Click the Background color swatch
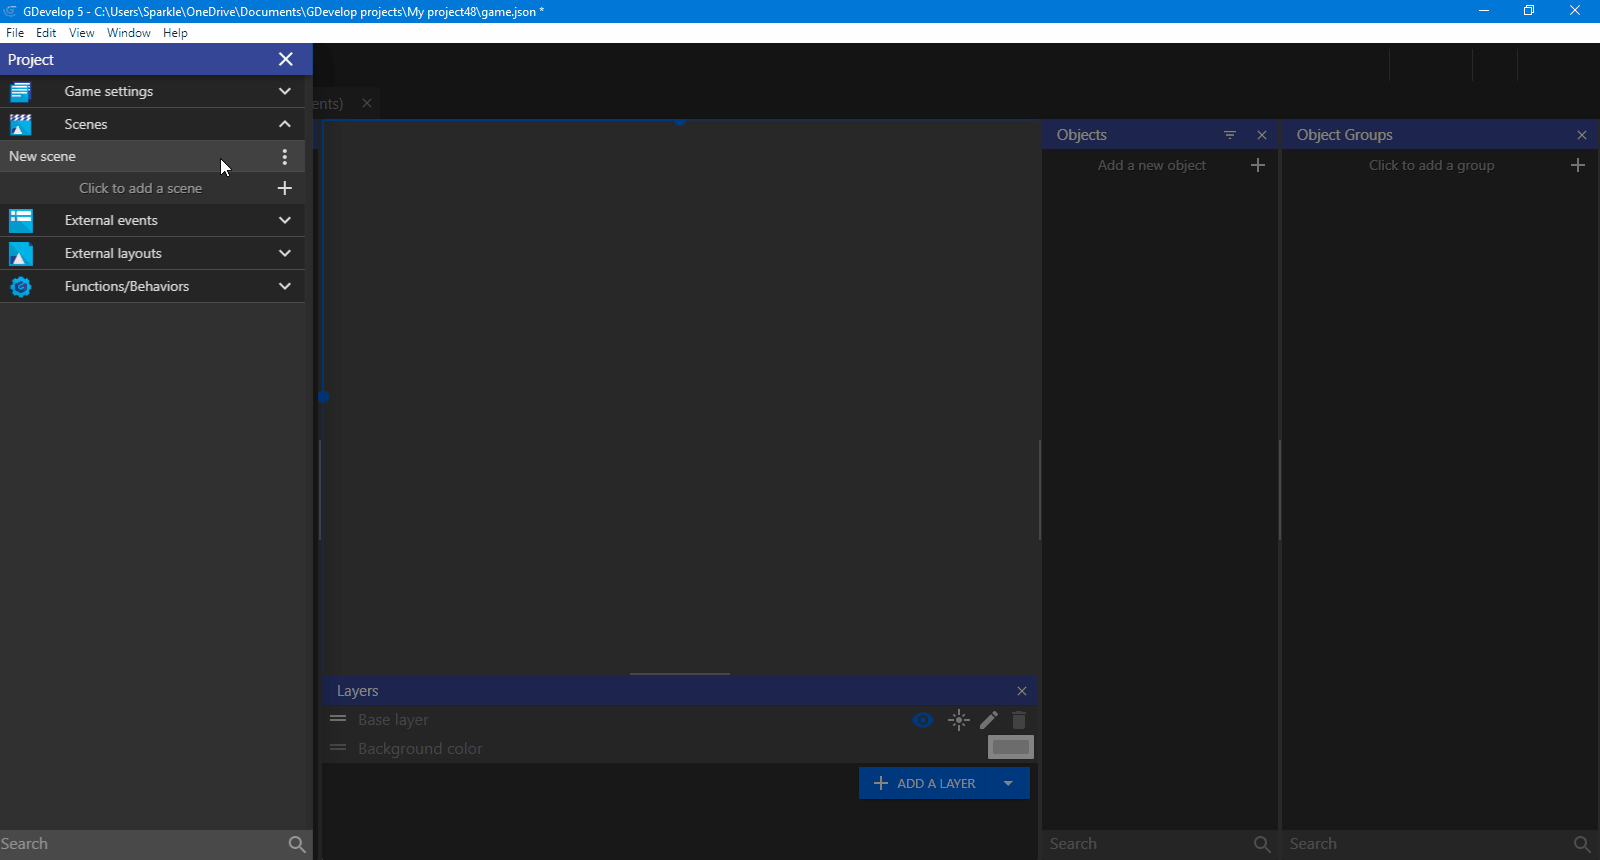Screen dimensions: 1600x860 click(x=1010, y=747)
